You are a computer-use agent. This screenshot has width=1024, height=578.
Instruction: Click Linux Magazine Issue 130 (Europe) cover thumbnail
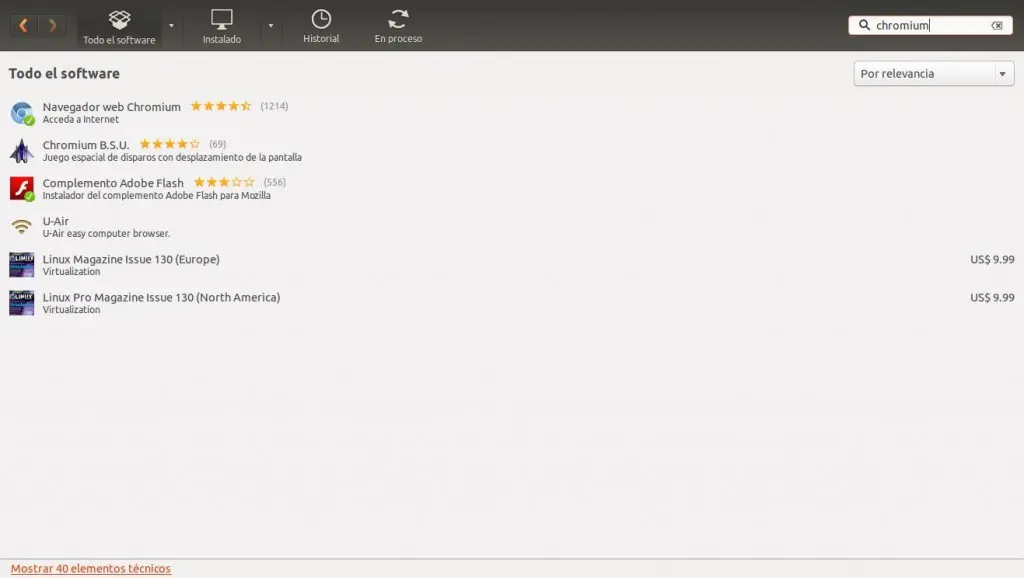tap(22, 265)
